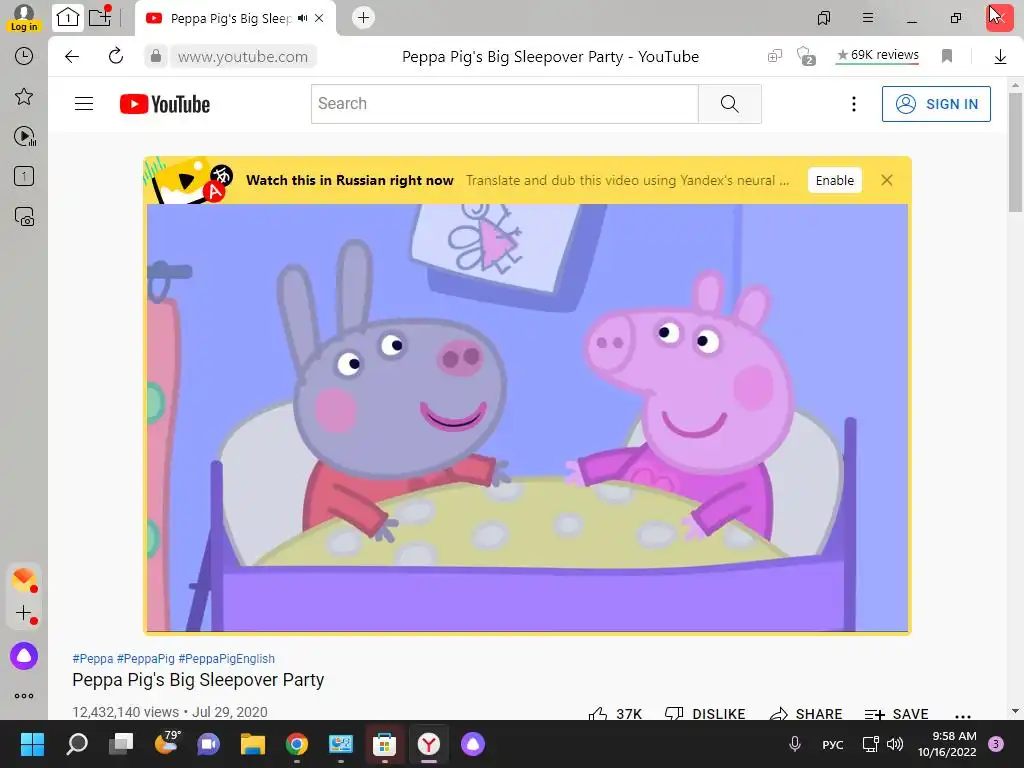
Task: Launch Google Chrome from the taskbar
Action: 296,744
